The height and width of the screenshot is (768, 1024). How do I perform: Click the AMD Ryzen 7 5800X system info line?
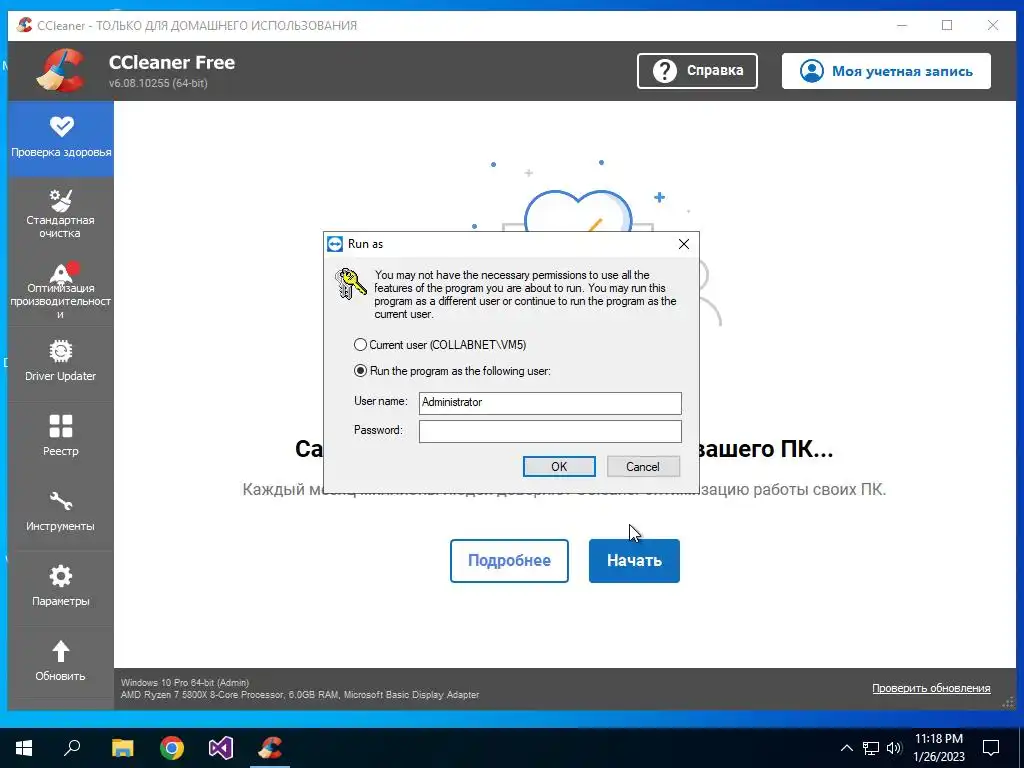(300, 694)
